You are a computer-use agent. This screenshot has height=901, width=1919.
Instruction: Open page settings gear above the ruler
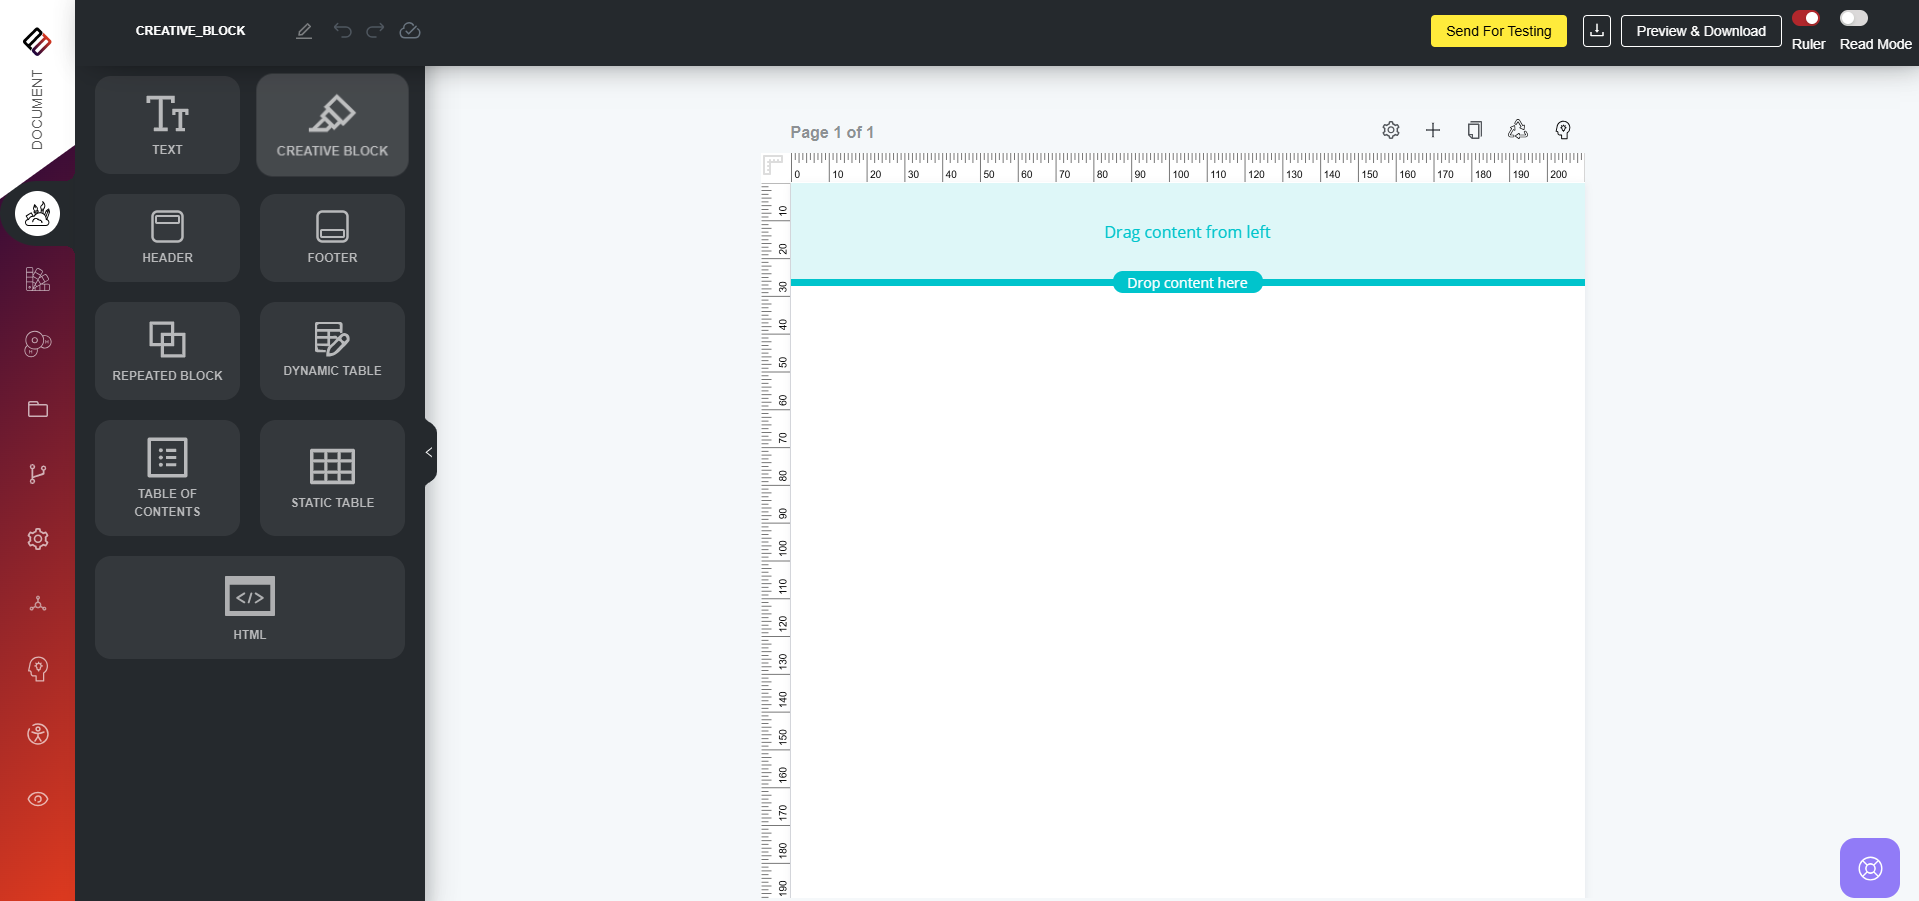pos(1390,130)
